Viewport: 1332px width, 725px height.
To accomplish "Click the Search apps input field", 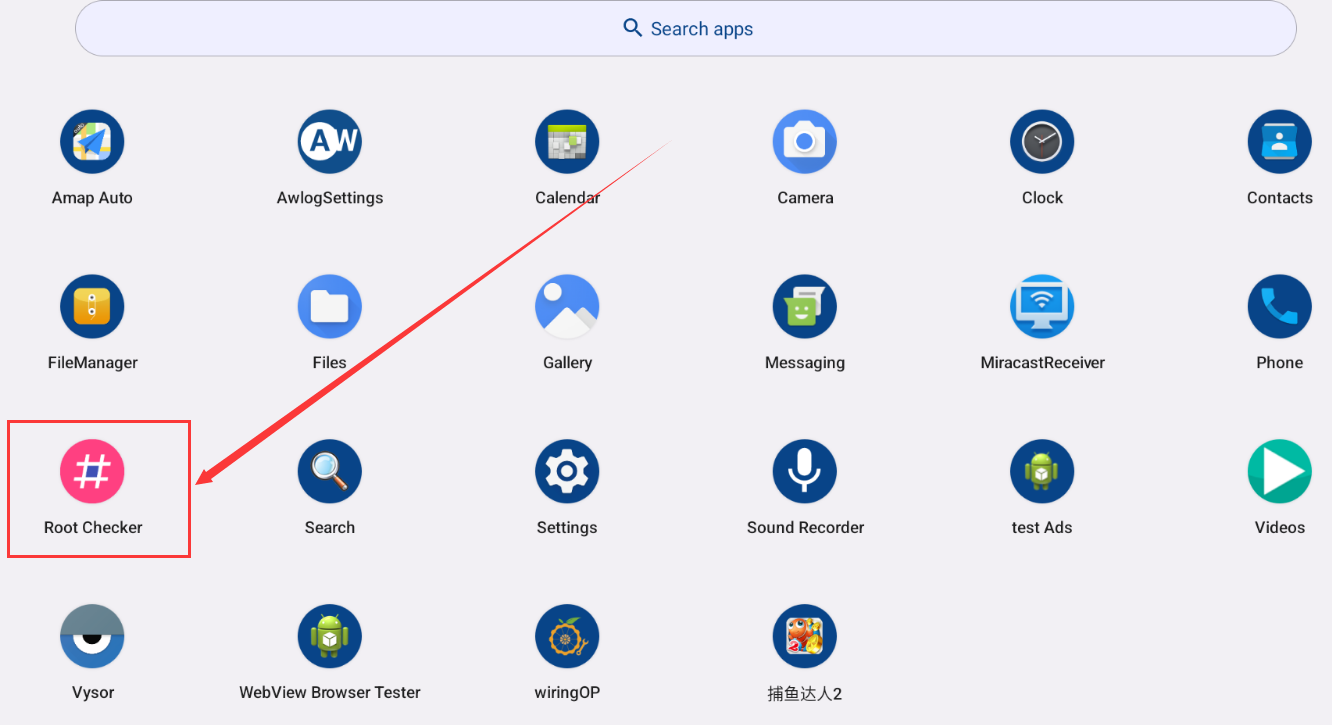I will point(686,28).
